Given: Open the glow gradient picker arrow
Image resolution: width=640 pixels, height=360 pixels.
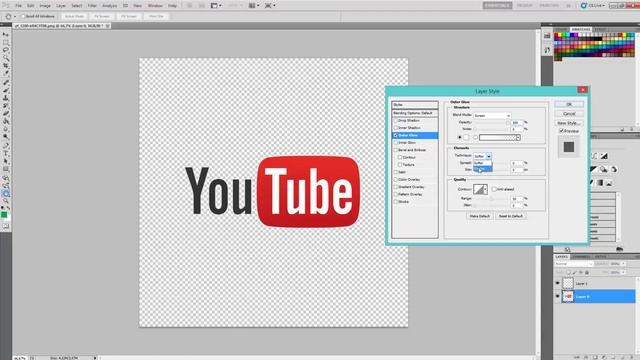Looking at the screenshot, I should pyautogui.click(x=518, y=138).
